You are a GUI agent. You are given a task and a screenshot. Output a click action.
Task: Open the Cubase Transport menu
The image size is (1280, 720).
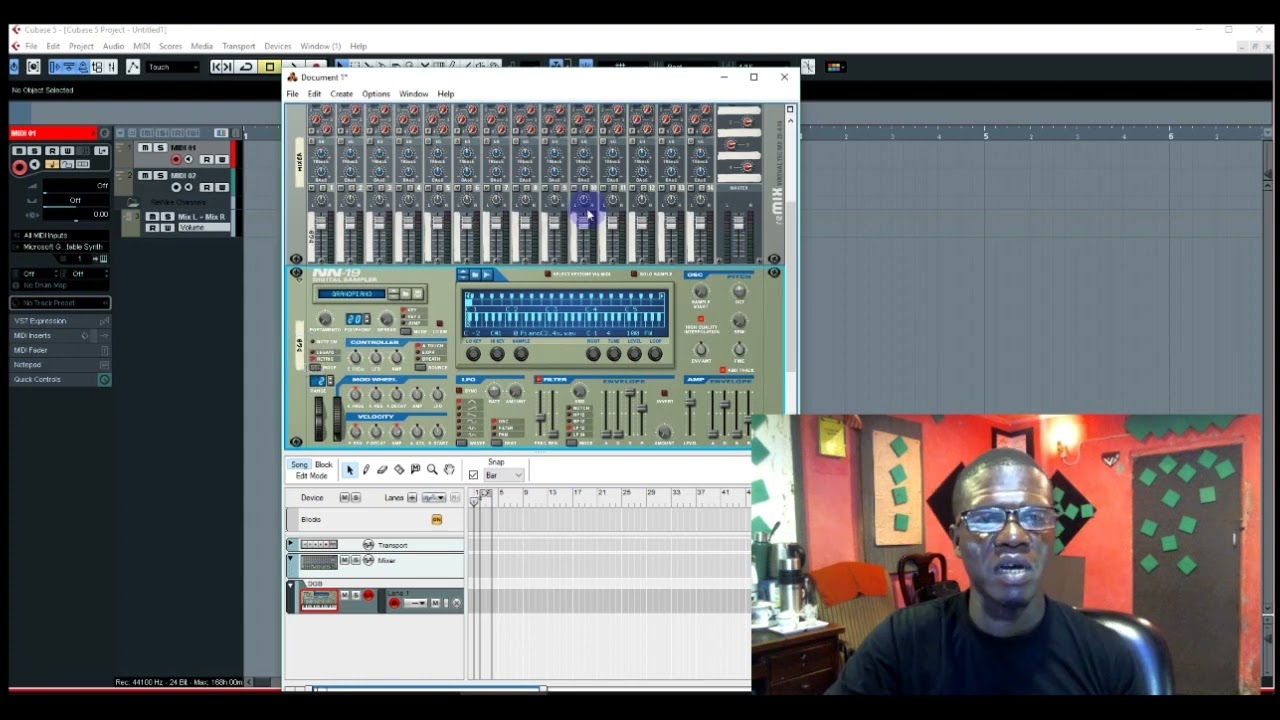tap(239, 46)
